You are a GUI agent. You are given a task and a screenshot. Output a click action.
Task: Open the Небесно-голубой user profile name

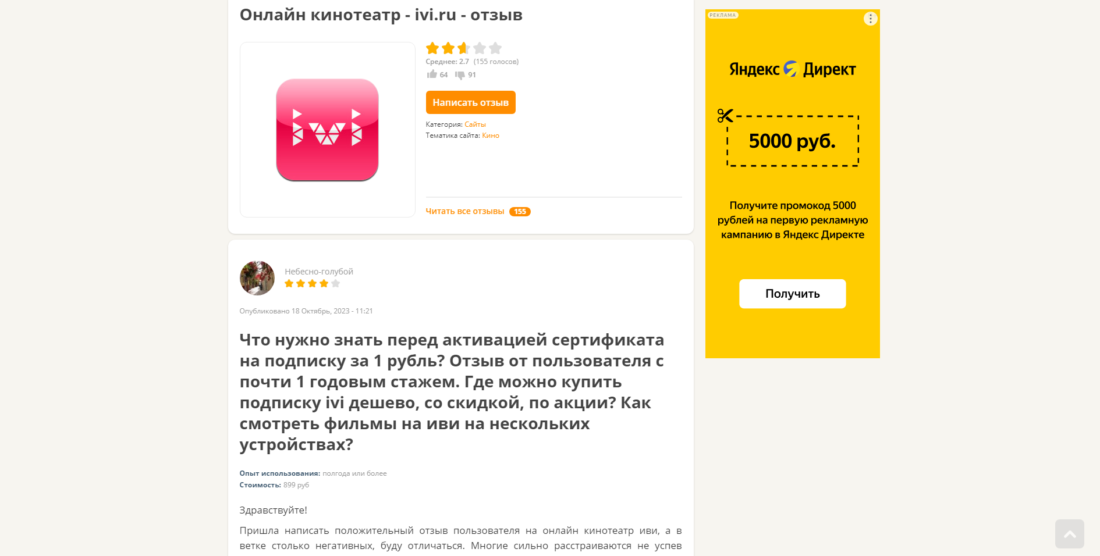click(x=318, y=271)
